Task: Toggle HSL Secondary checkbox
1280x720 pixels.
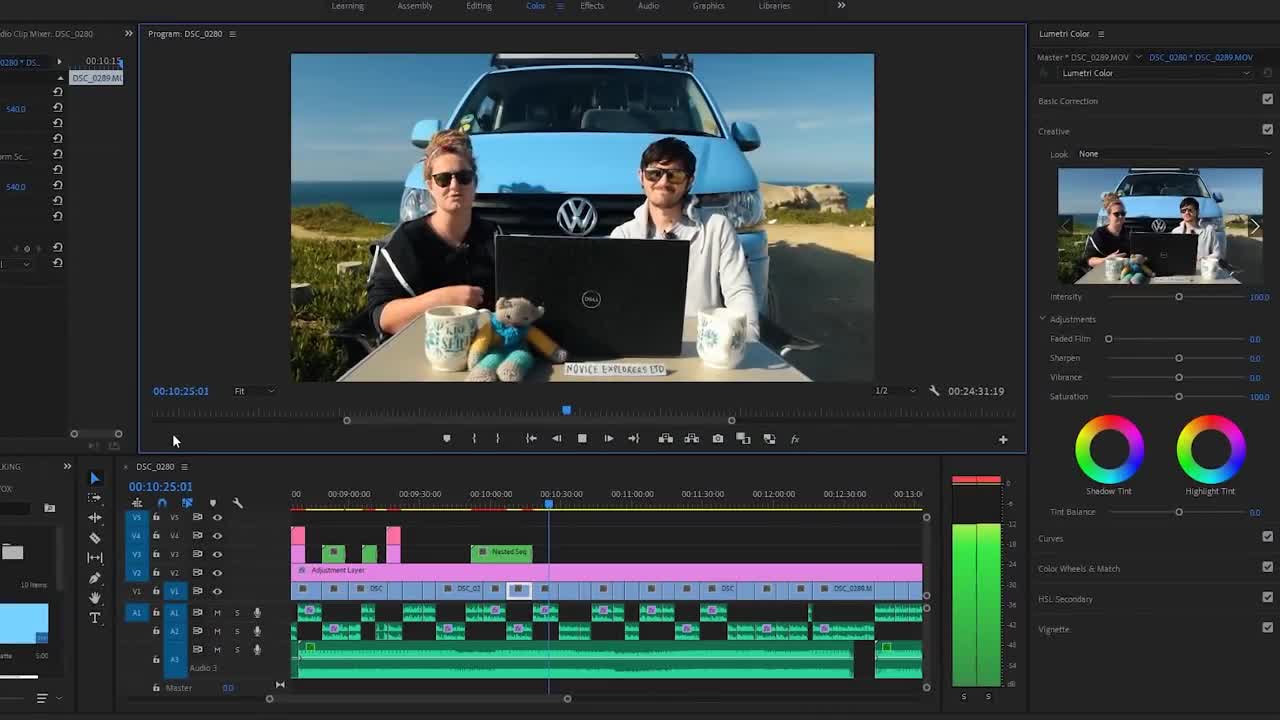Action: click(1268, 597)
